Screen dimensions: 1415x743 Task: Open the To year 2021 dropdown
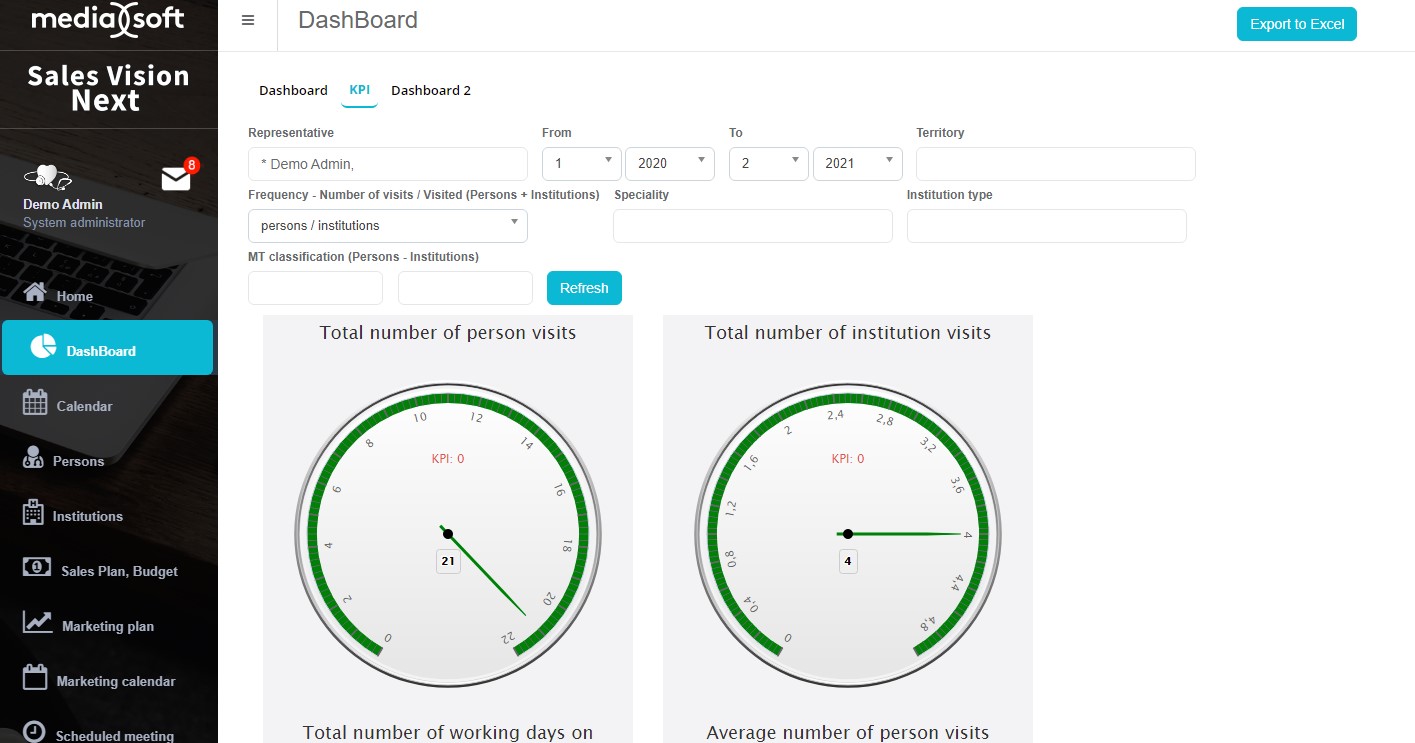pos(857,164)
